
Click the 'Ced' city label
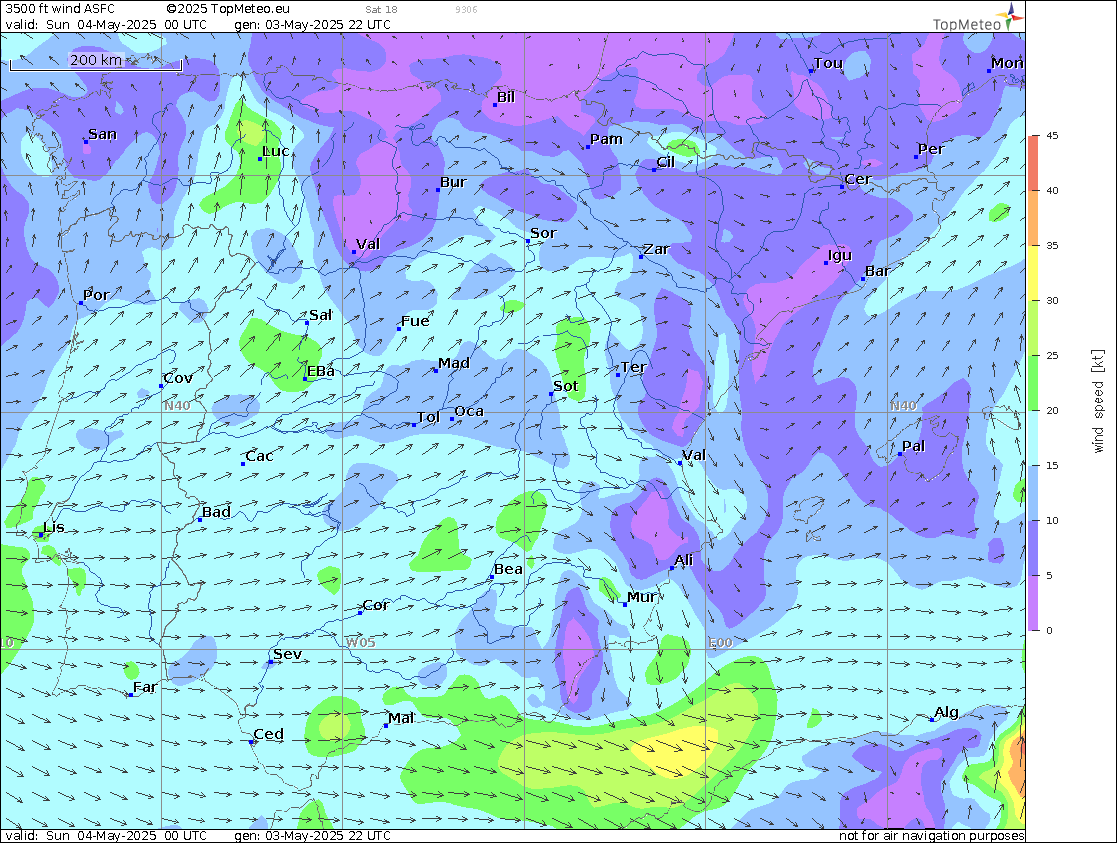coord(269,734)
